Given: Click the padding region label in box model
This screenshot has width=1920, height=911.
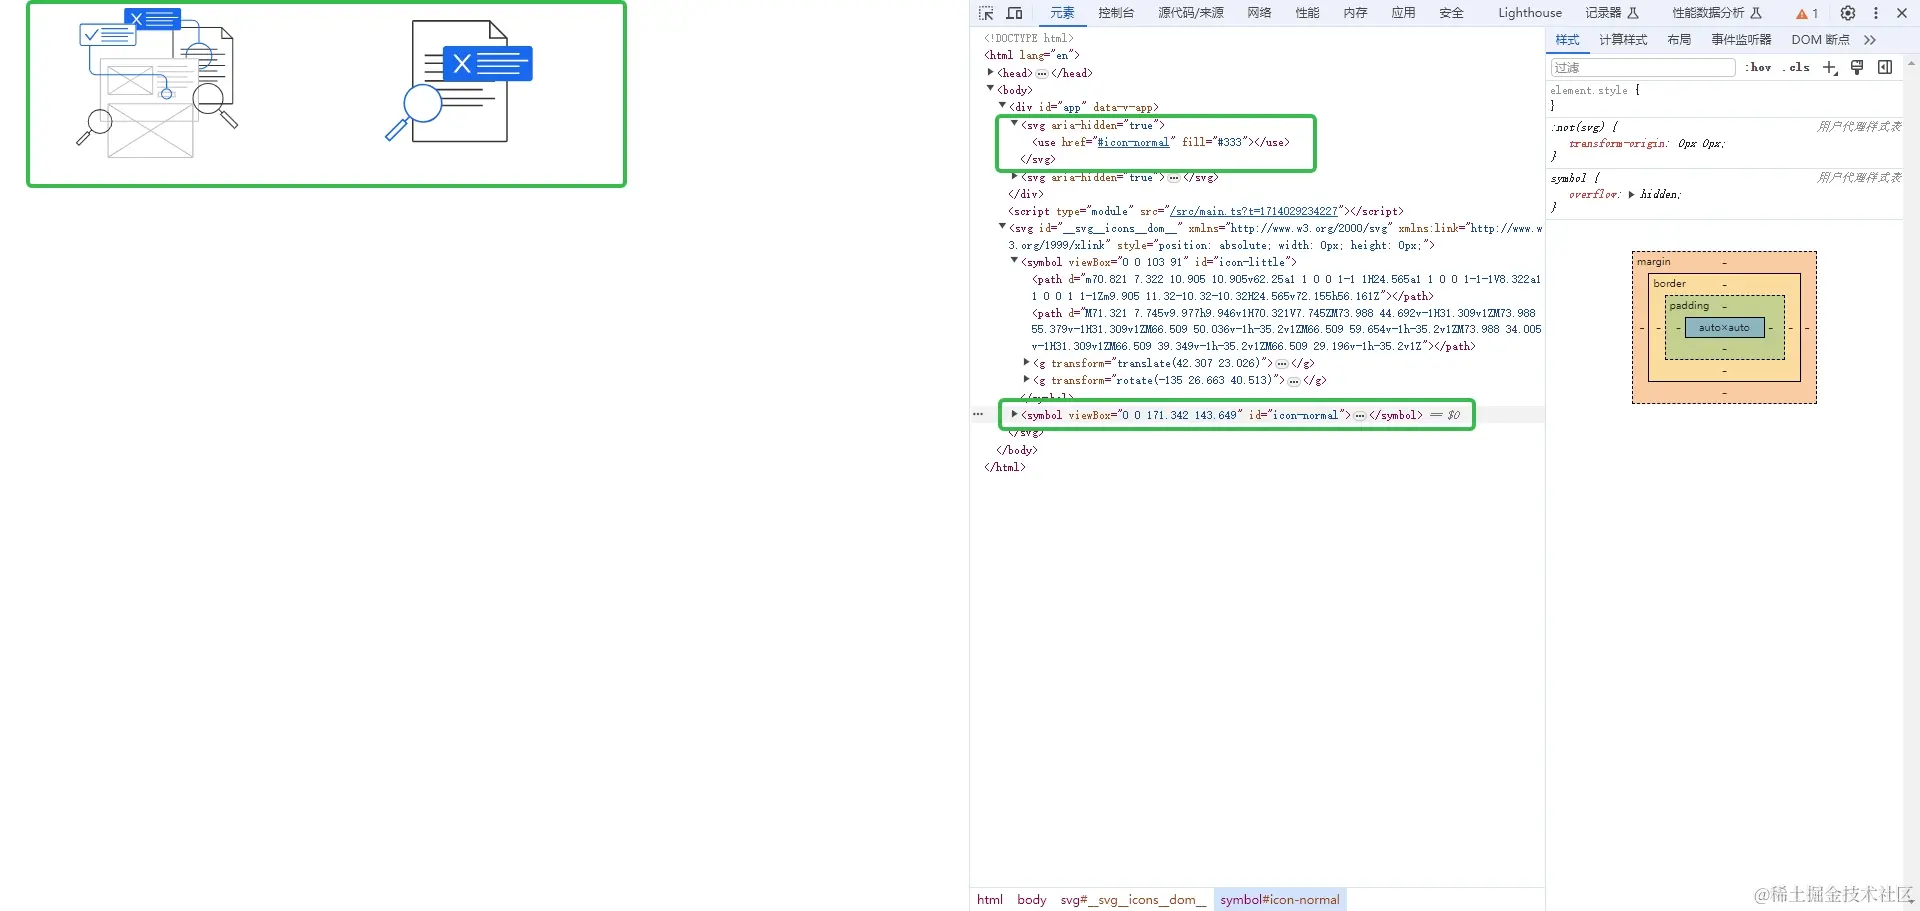Looking at the screenshot, I should point(1689,306).
